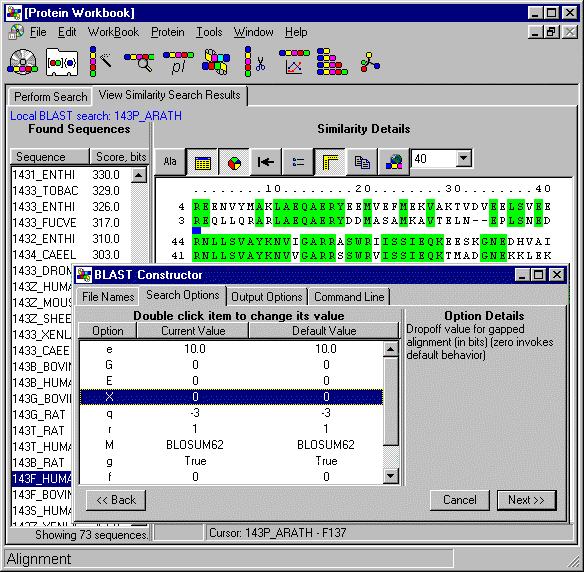Open the File menu
Viewport: 584px width, 572px height.
(38, 32)
